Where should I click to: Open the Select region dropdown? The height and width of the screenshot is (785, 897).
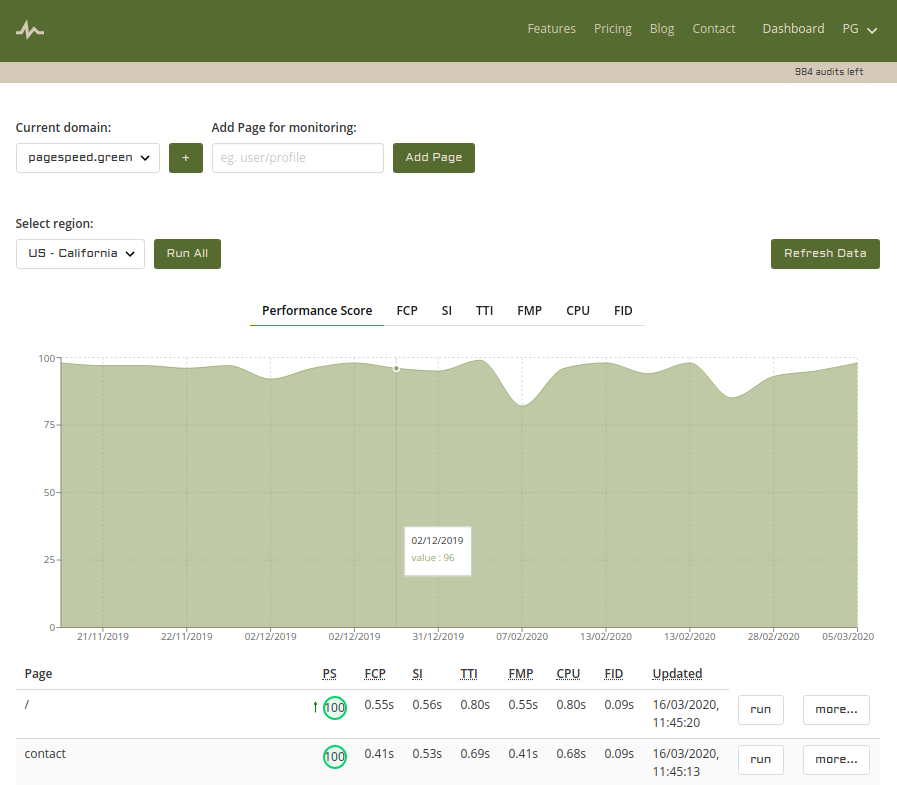tap(81, 254)
